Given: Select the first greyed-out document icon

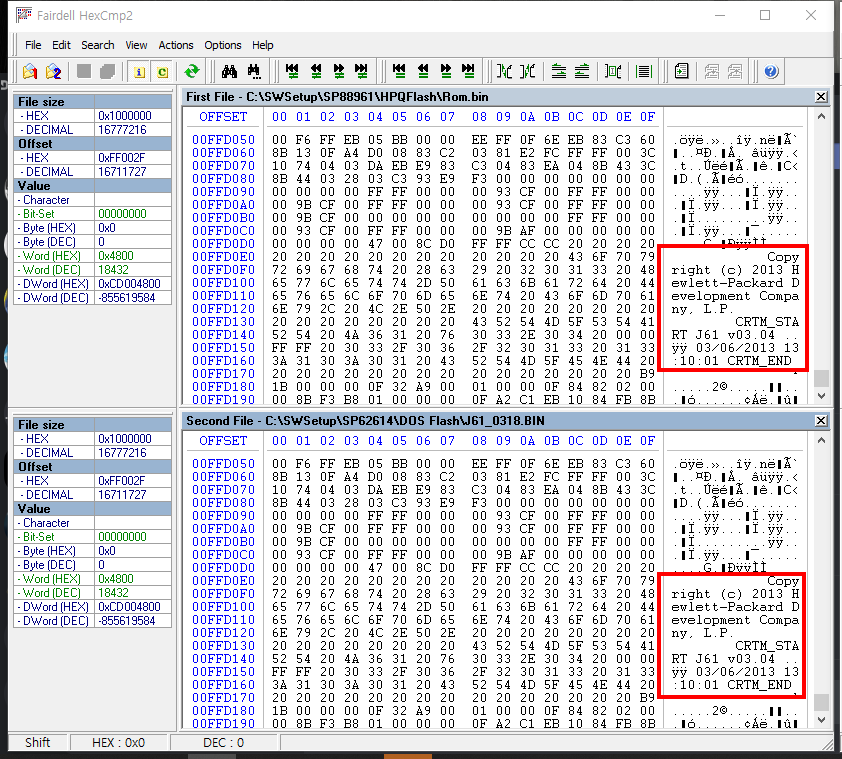Looking at the screenshot, I should [x=712, y=71].
